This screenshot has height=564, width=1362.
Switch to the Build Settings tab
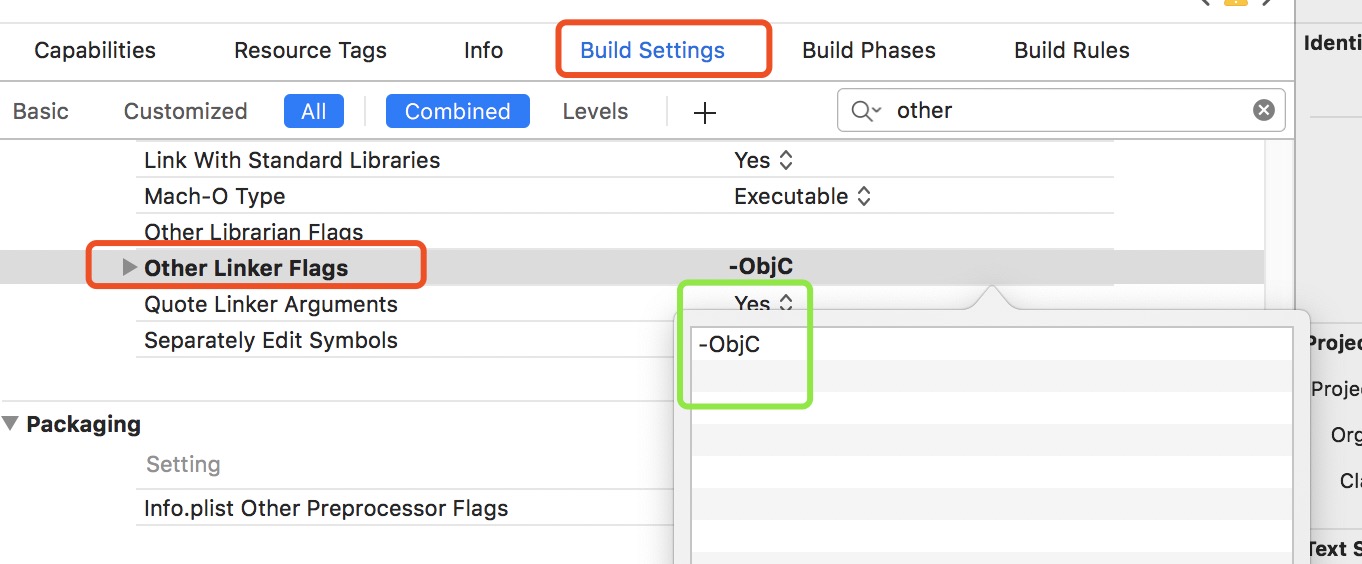pyautogui.click(x=652, y=51)
